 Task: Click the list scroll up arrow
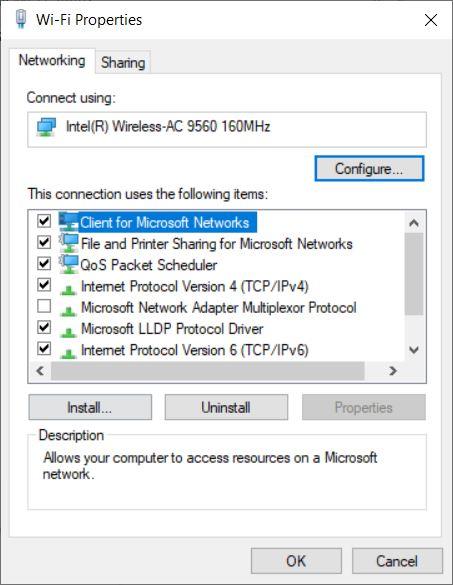414,223
